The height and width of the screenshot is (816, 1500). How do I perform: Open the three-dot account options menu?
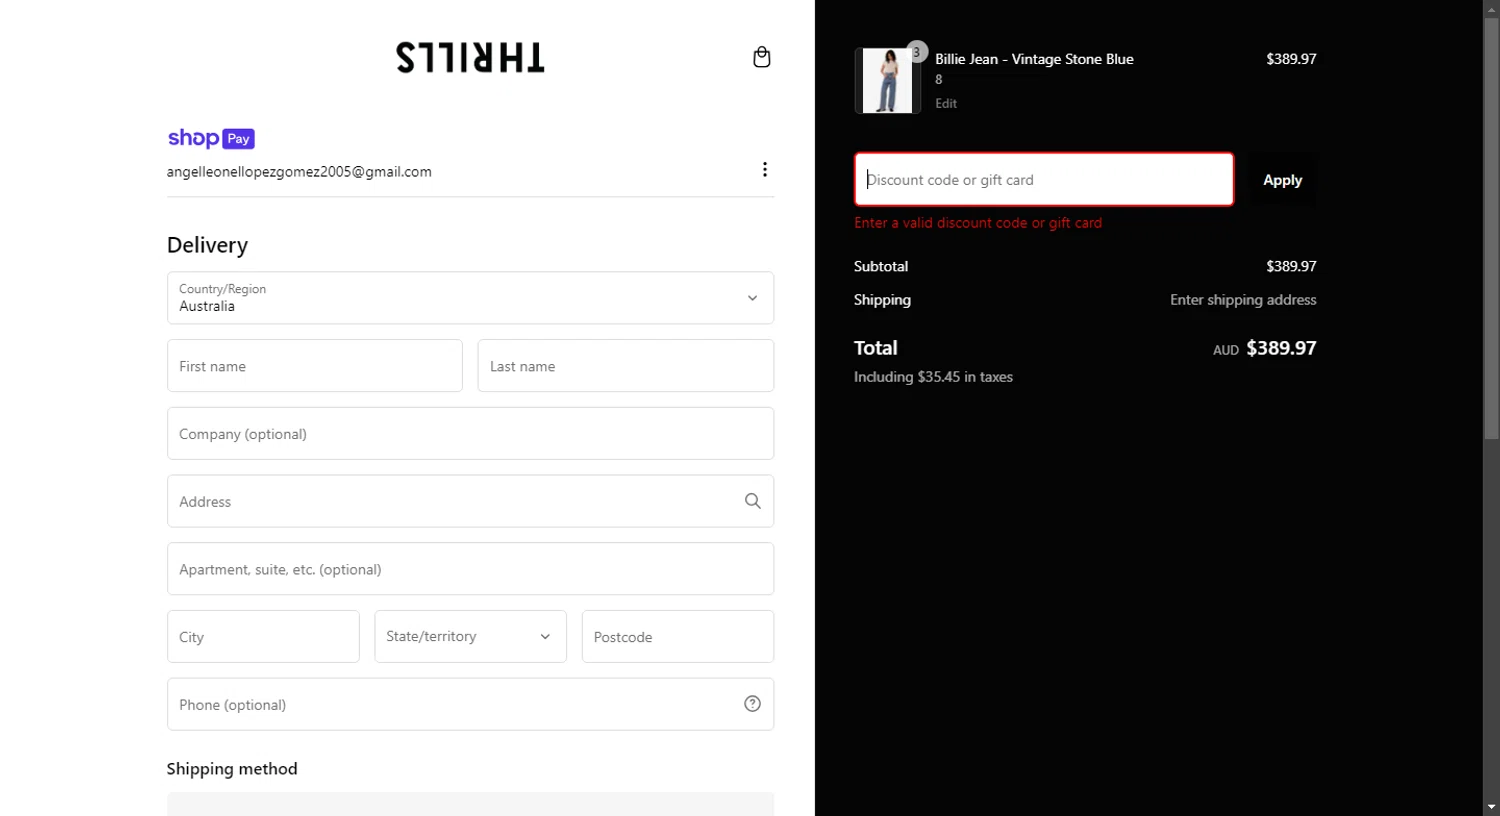click(765, 170)
